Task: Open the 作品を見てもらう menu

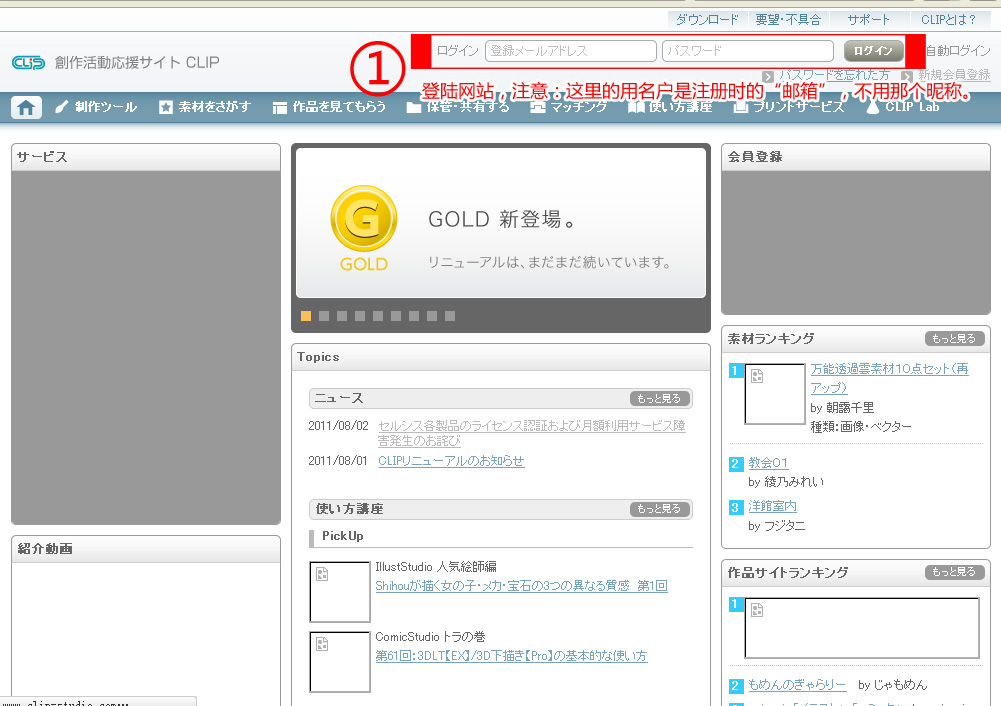Action: point(329,107)
